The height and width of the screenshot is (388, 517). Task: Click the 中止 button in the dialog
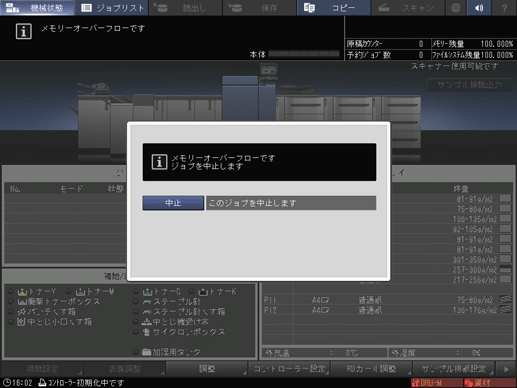tap(173, 203)
